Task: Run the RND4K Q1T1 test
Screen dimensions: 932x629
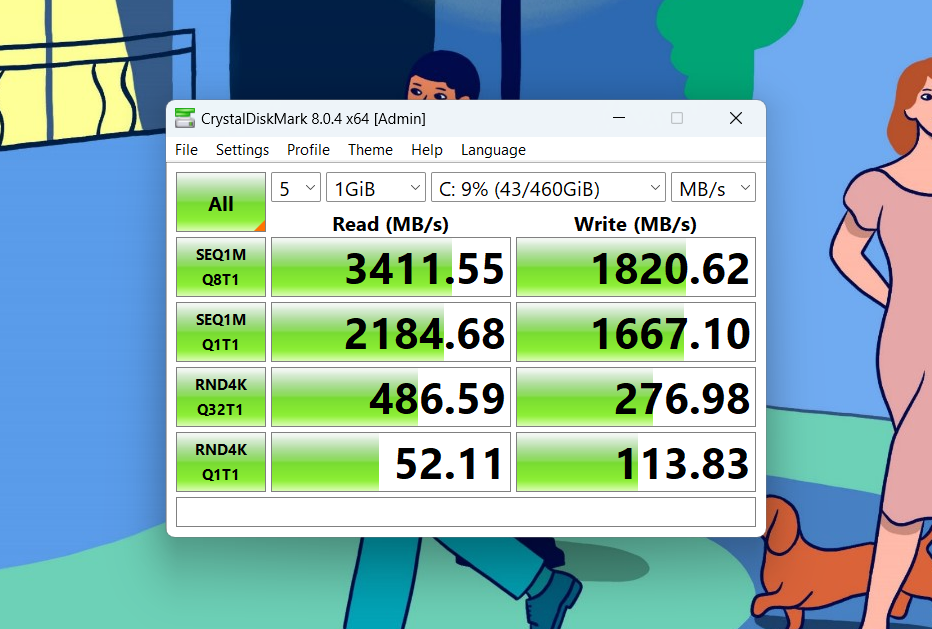Action: point(221,462)
